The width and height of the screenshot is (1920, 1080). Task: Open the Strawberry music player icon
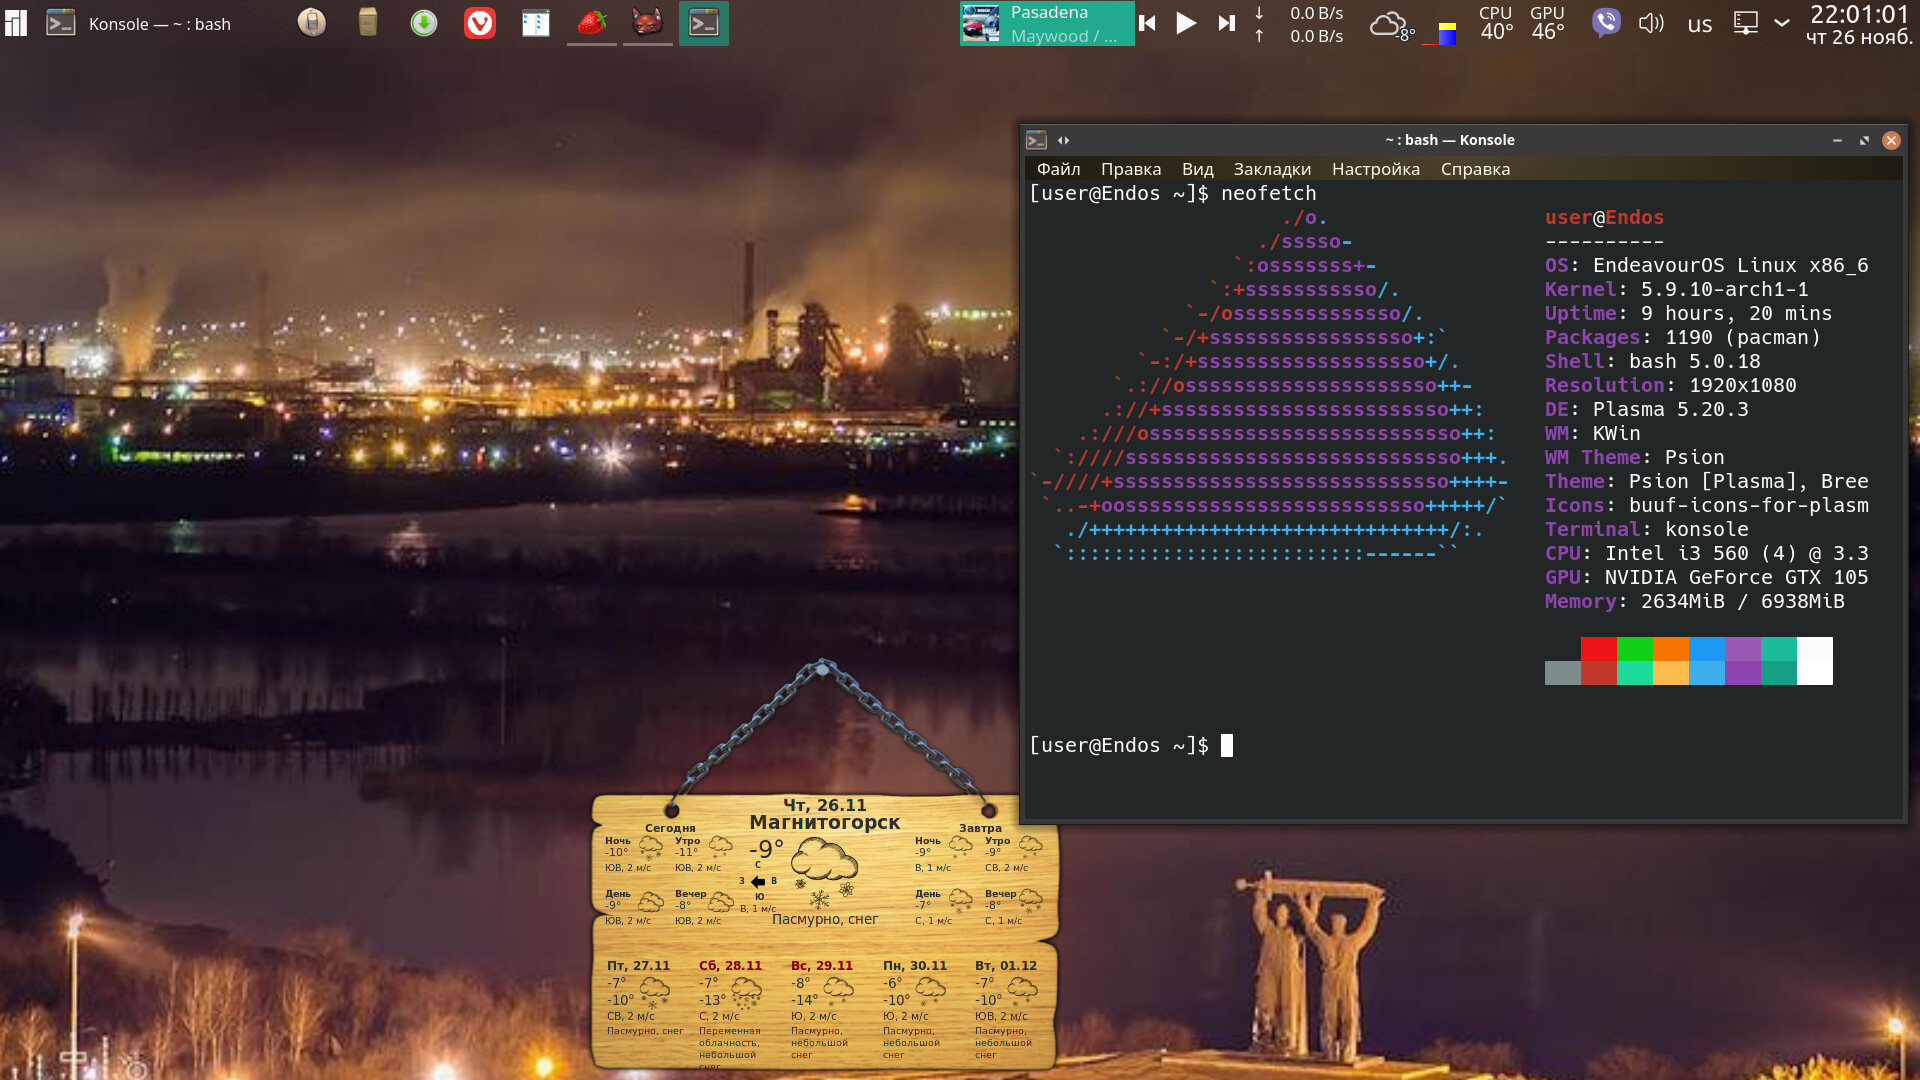pyautogui.click(x=591, y=23)
